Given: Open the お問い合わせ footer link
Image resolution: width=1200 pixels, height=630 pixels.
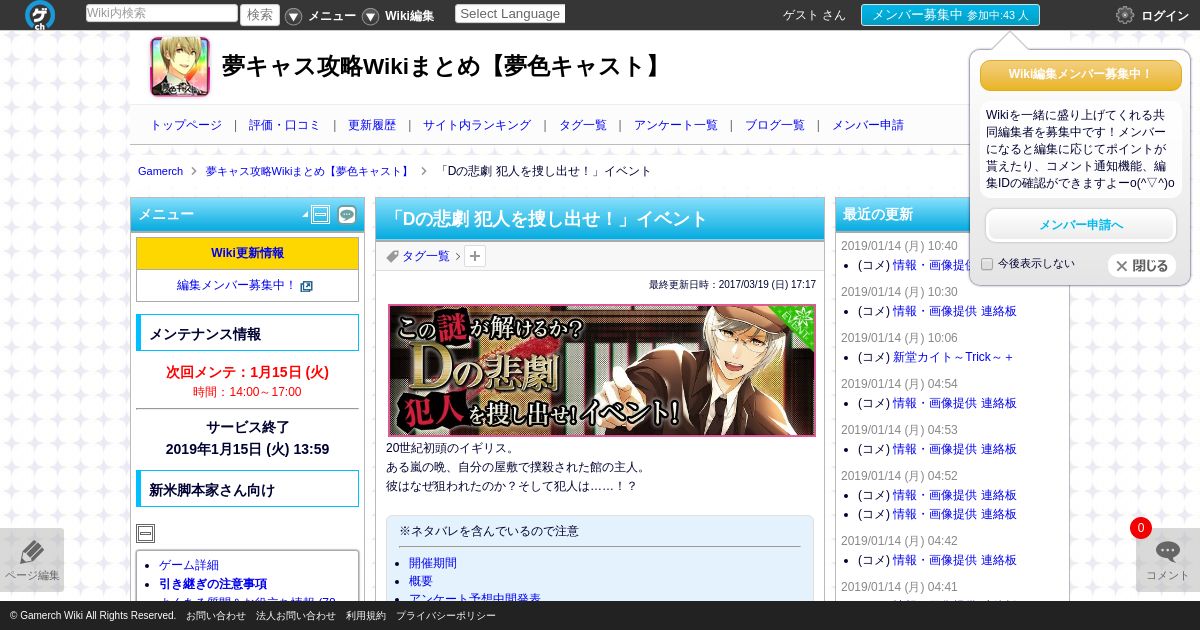Looking at the screenshot, I should [215, 616].
